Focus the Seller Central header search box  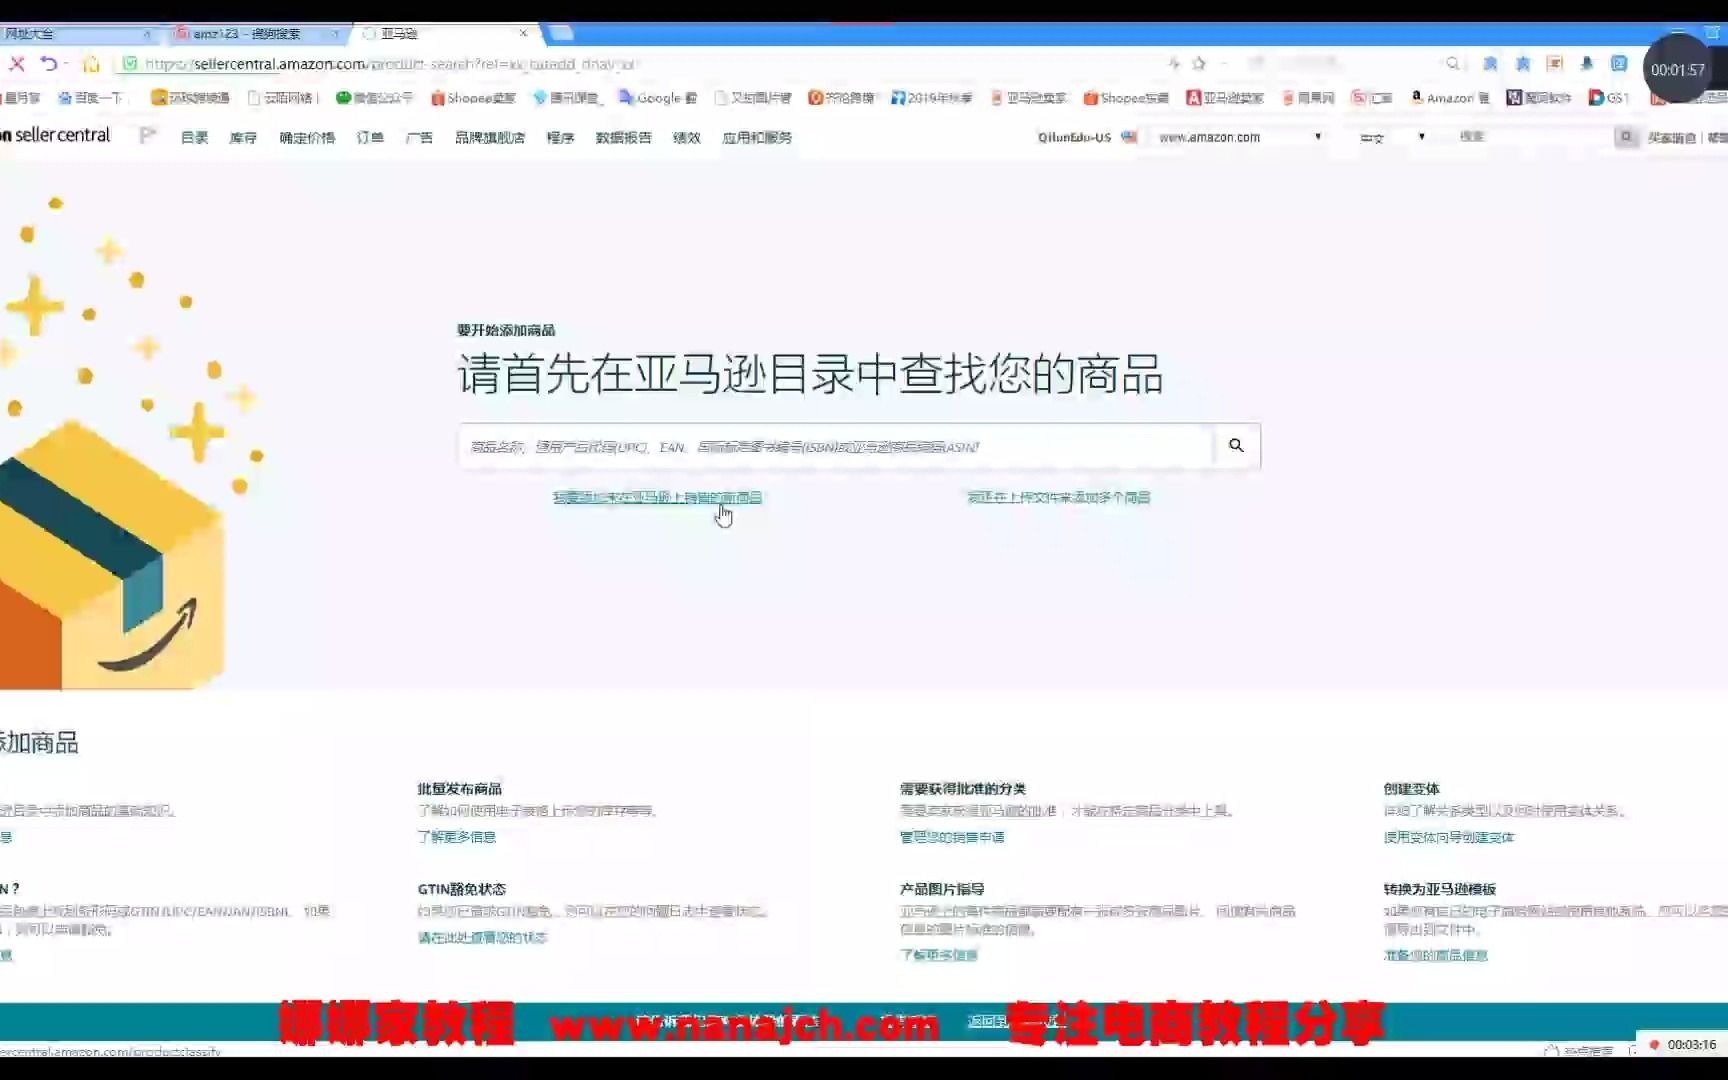coord(1532,137)
